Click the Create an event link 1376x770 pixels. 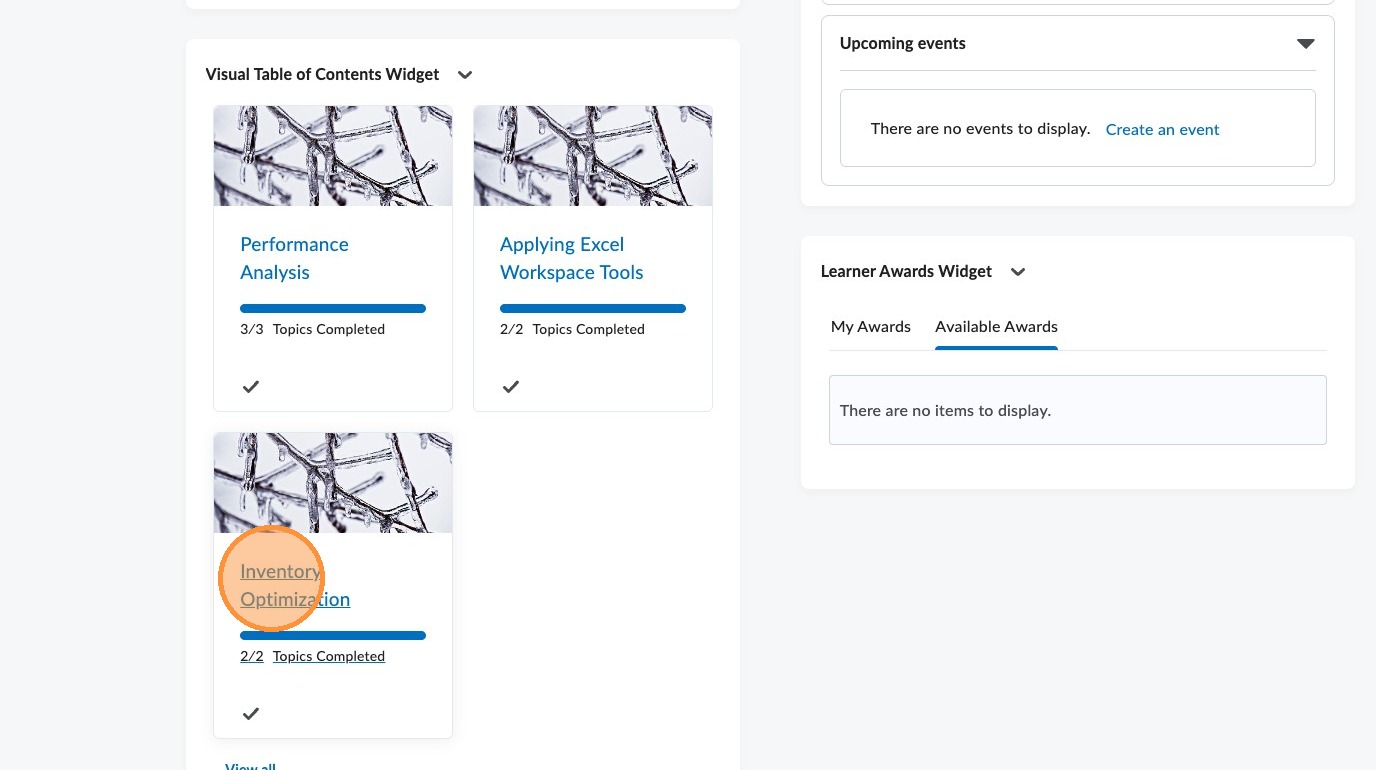pos(1162,130)
